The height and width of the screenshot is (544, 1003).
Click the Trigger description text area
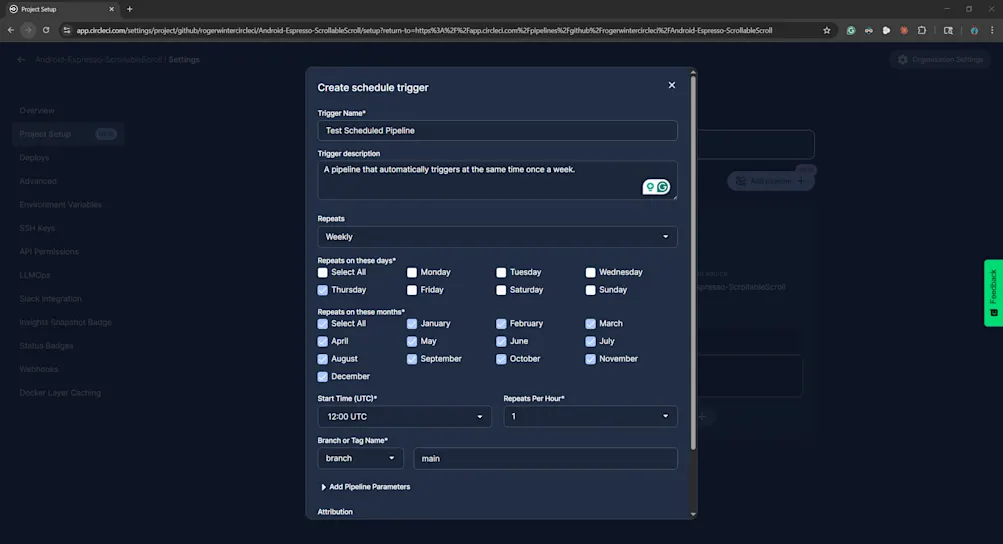click(497, 180)
